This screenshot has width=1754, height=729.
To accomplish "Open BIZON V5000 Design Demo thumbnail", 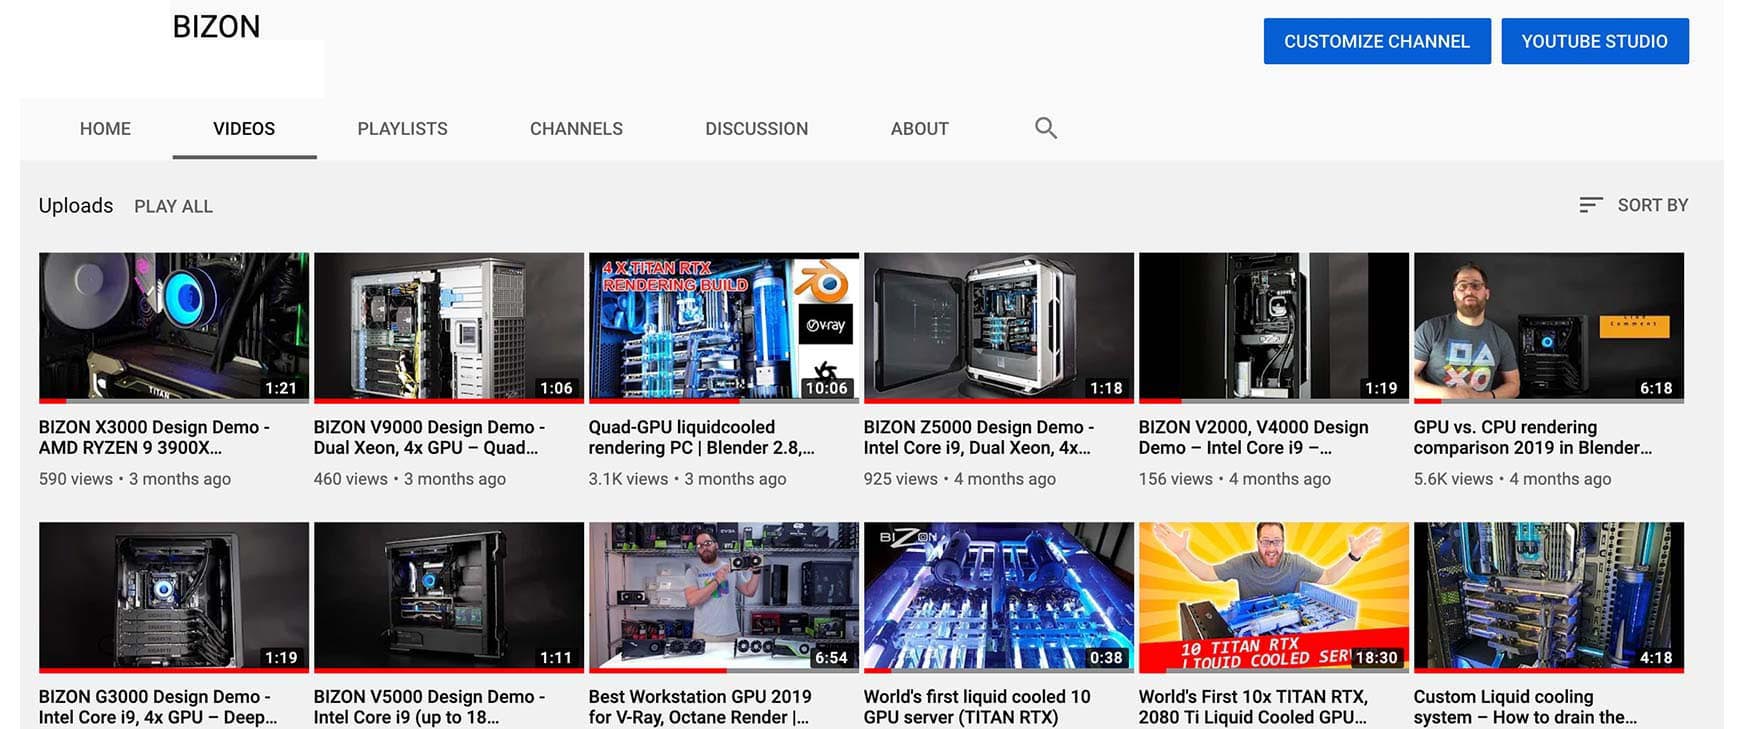I will [x=449, y=597].
